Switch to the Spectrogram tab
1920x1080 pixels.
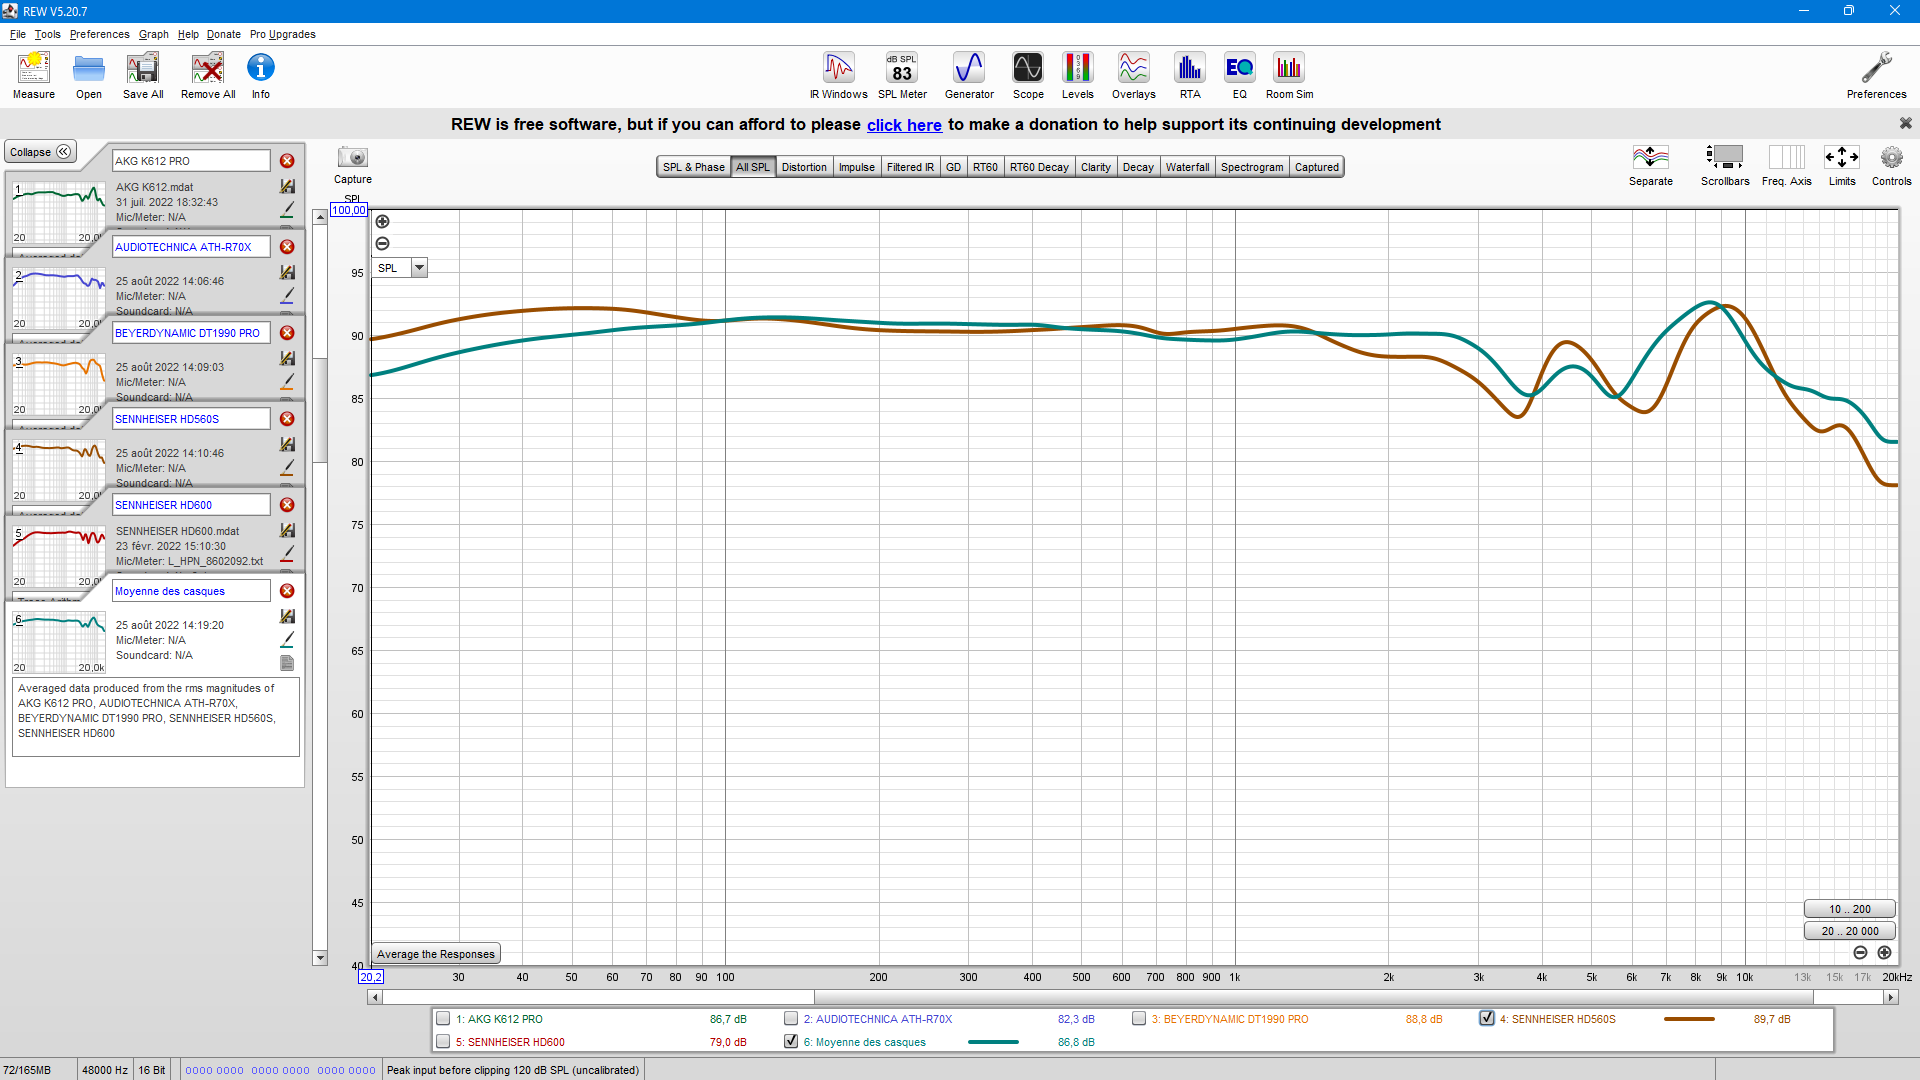point(1251,167)
